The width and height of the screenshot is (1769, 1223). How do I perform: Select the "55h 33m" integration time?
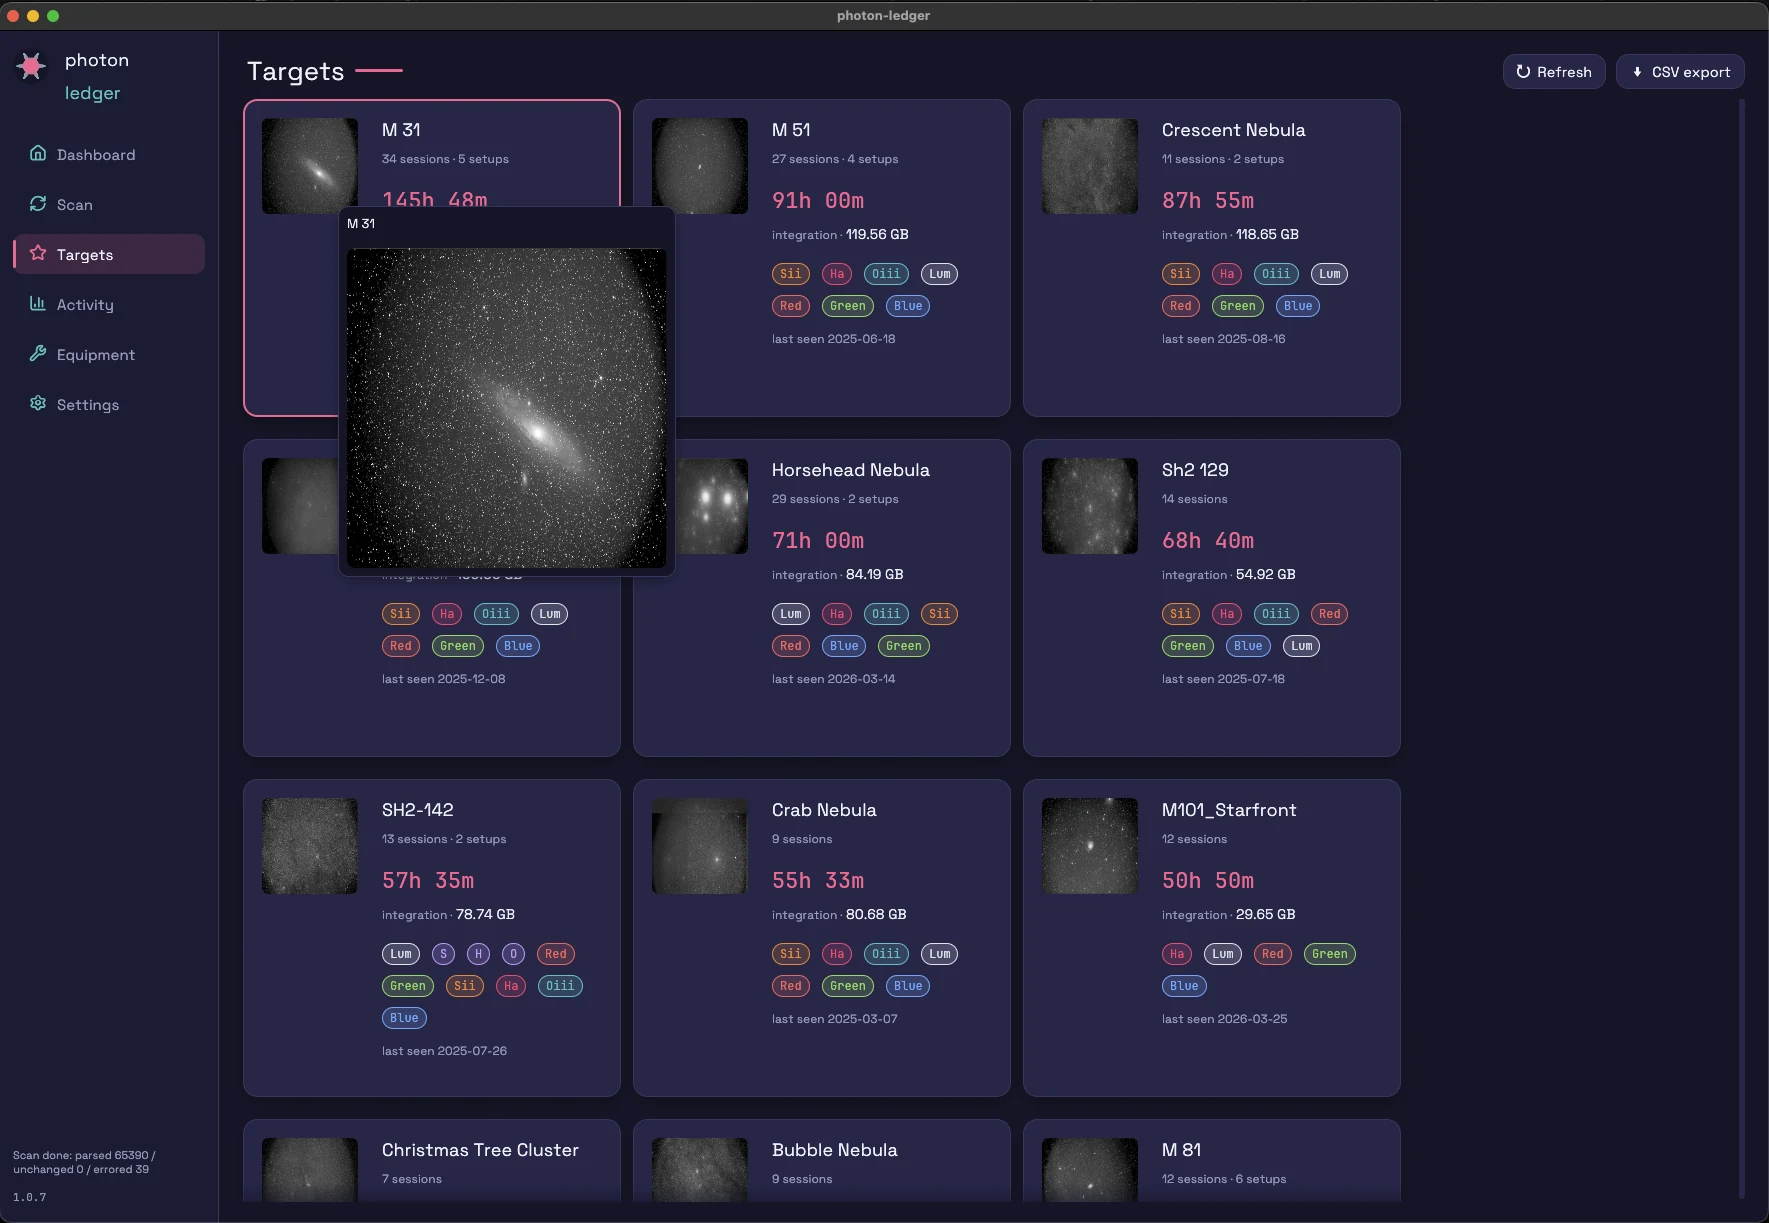pos(818,881)
